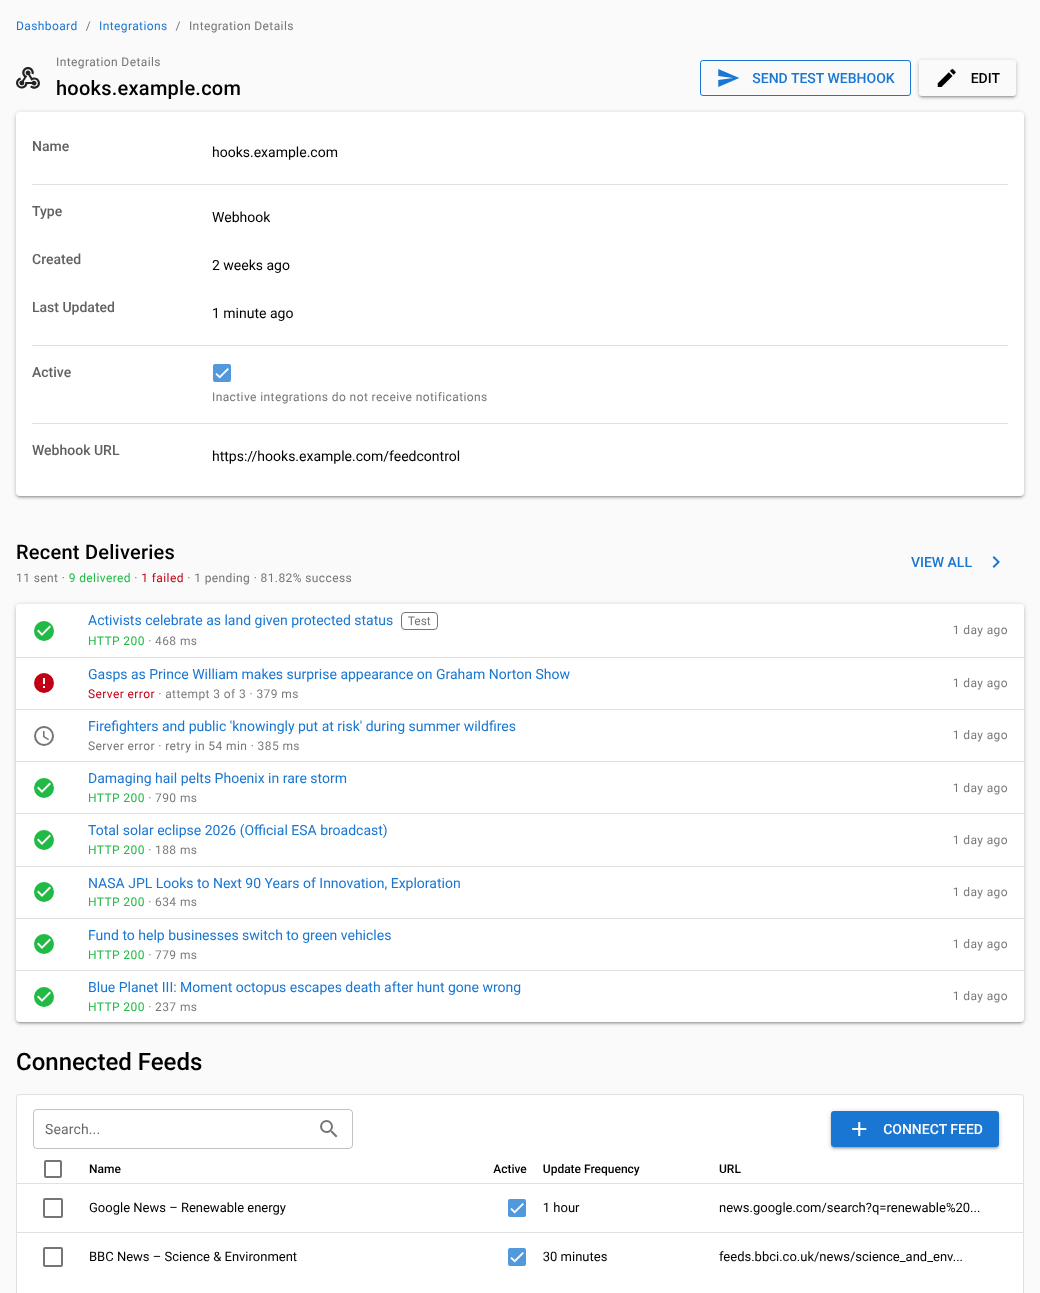Click 'Google News – Renewable energy' feed name

pyautogui.click(x=187, y=1208)
